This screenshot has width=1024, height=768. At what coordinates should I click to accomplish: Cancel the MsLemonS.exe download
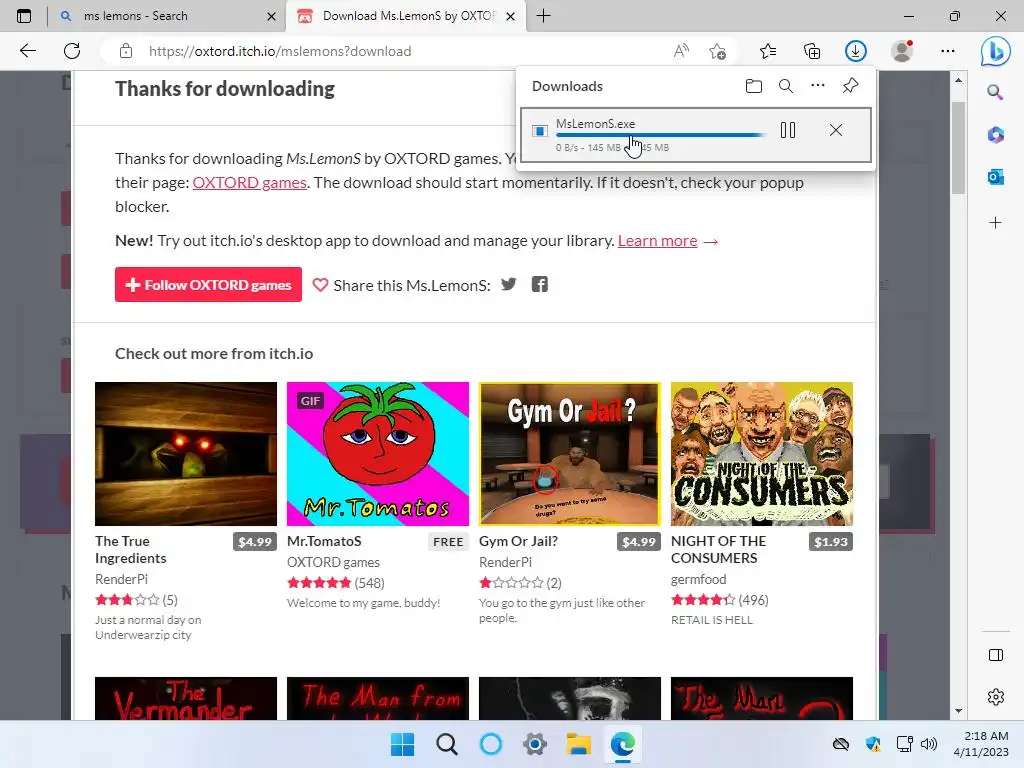click(835, 131)
